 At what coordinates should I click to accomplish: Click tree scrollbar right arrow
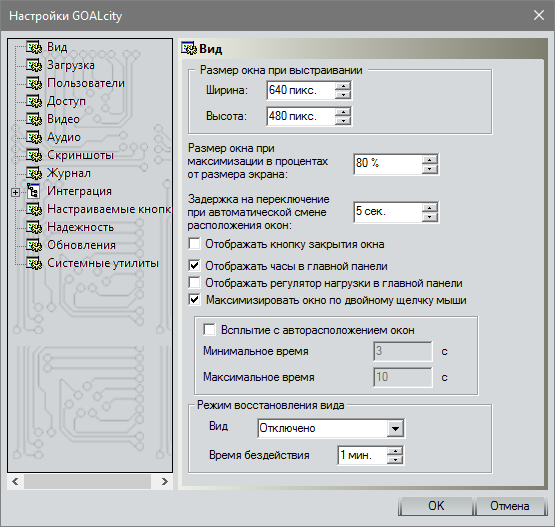tap(165, 481)
